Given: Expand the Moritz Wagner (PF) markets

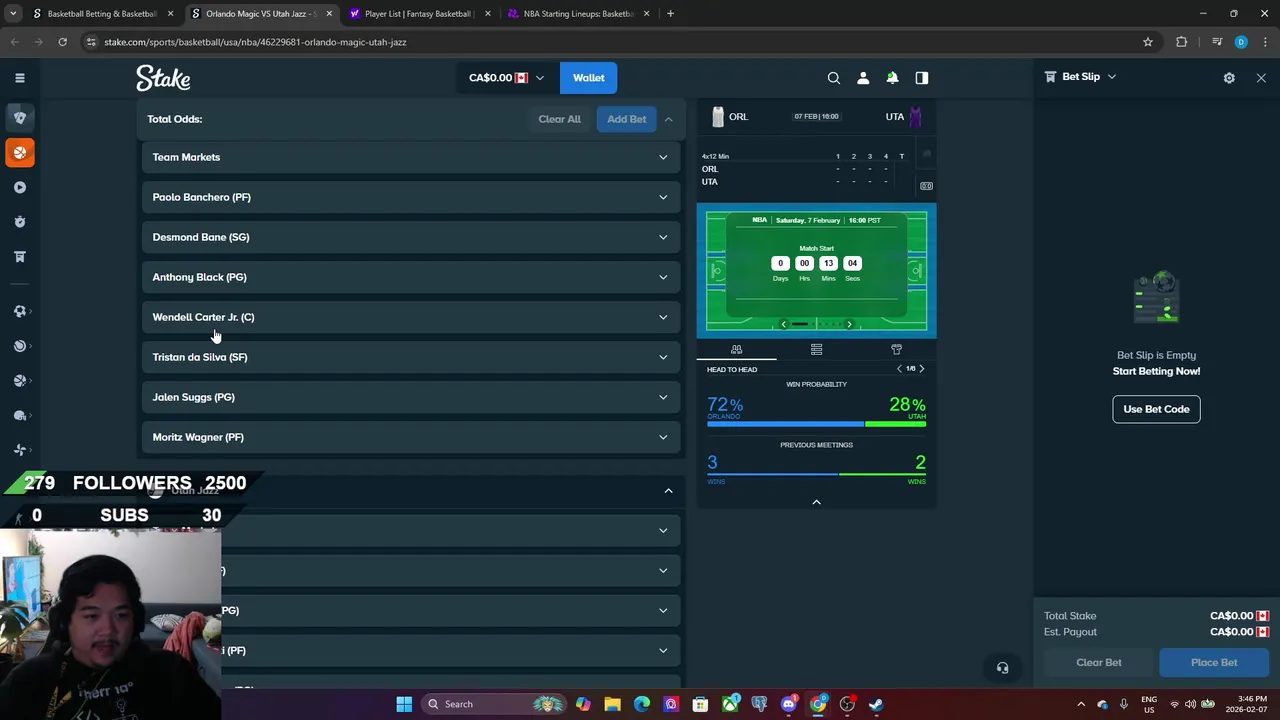Looking at the screenshot, I should (411, 437).
